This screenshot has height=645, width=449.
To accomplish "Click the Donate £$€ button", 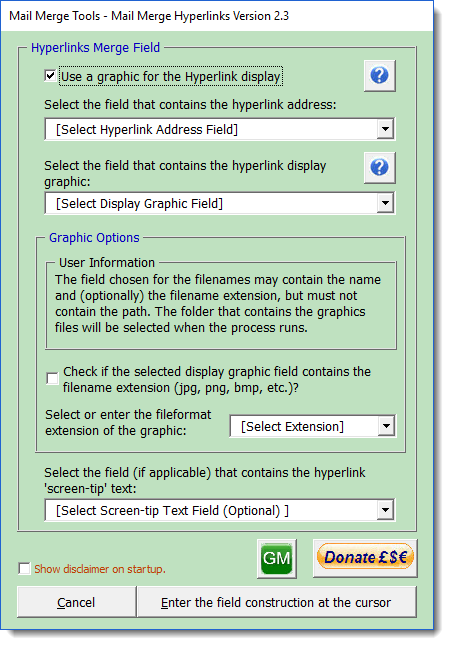I will coord(365,558).
